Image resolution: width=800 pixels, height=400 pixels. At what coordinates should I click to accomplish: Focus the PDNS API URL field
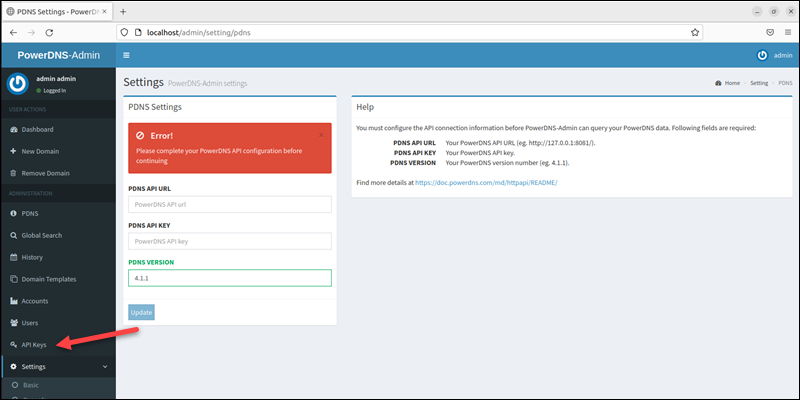[230, 205]
